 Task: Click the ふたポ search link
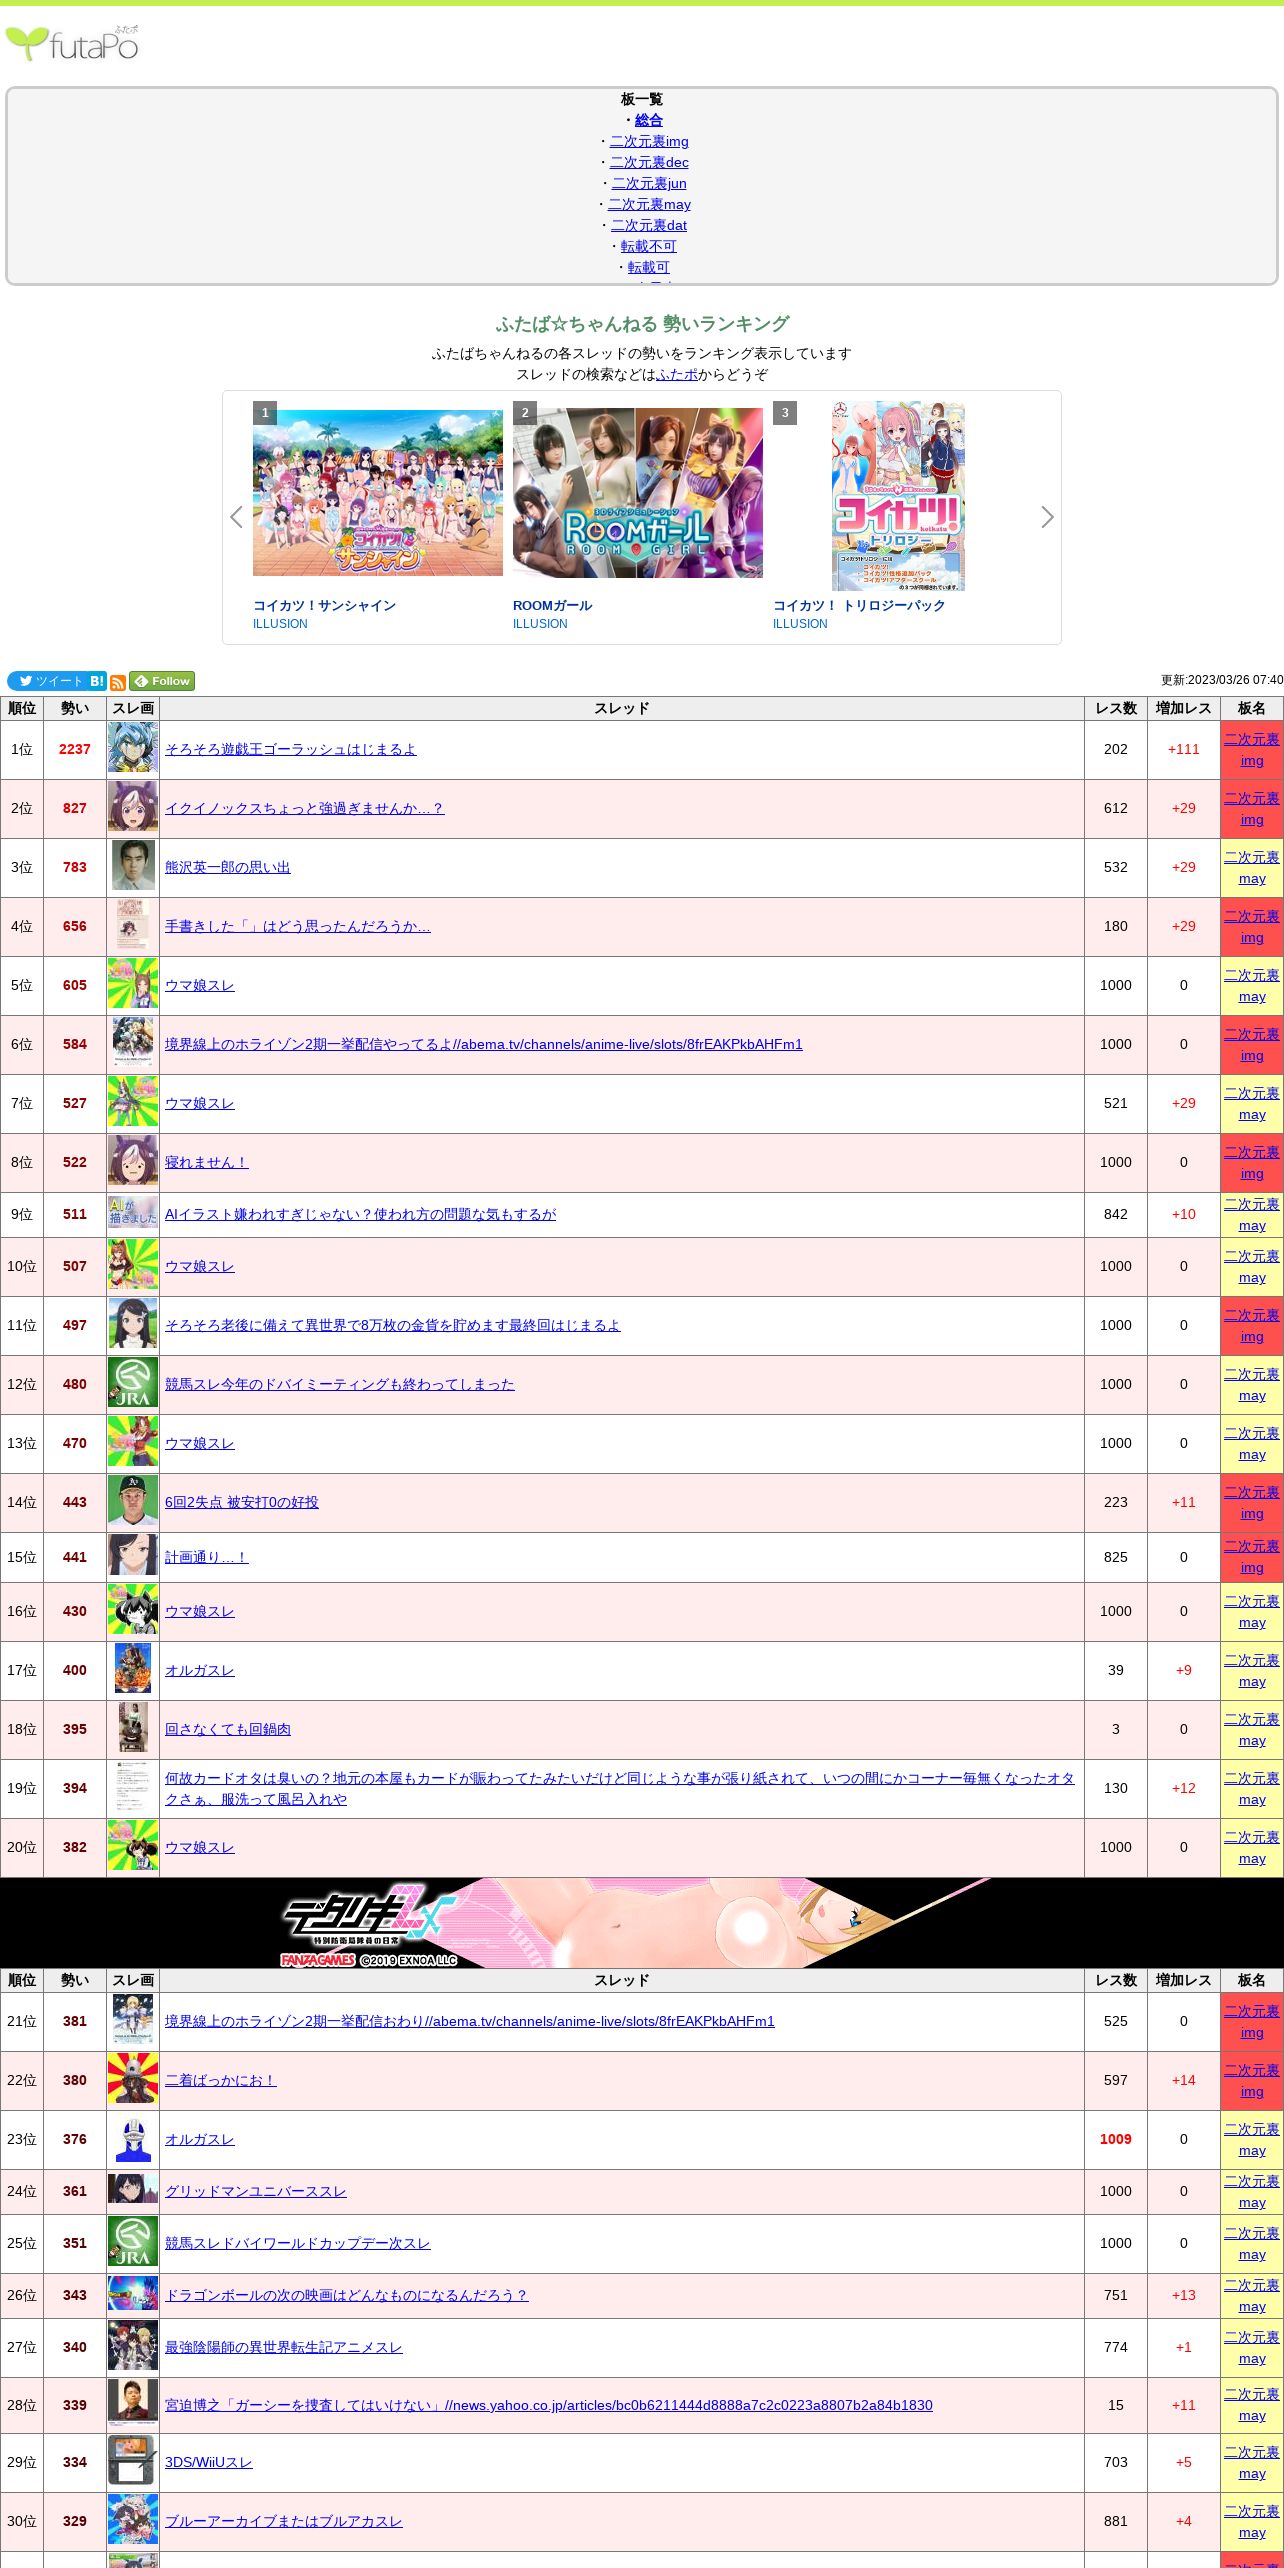677,374
